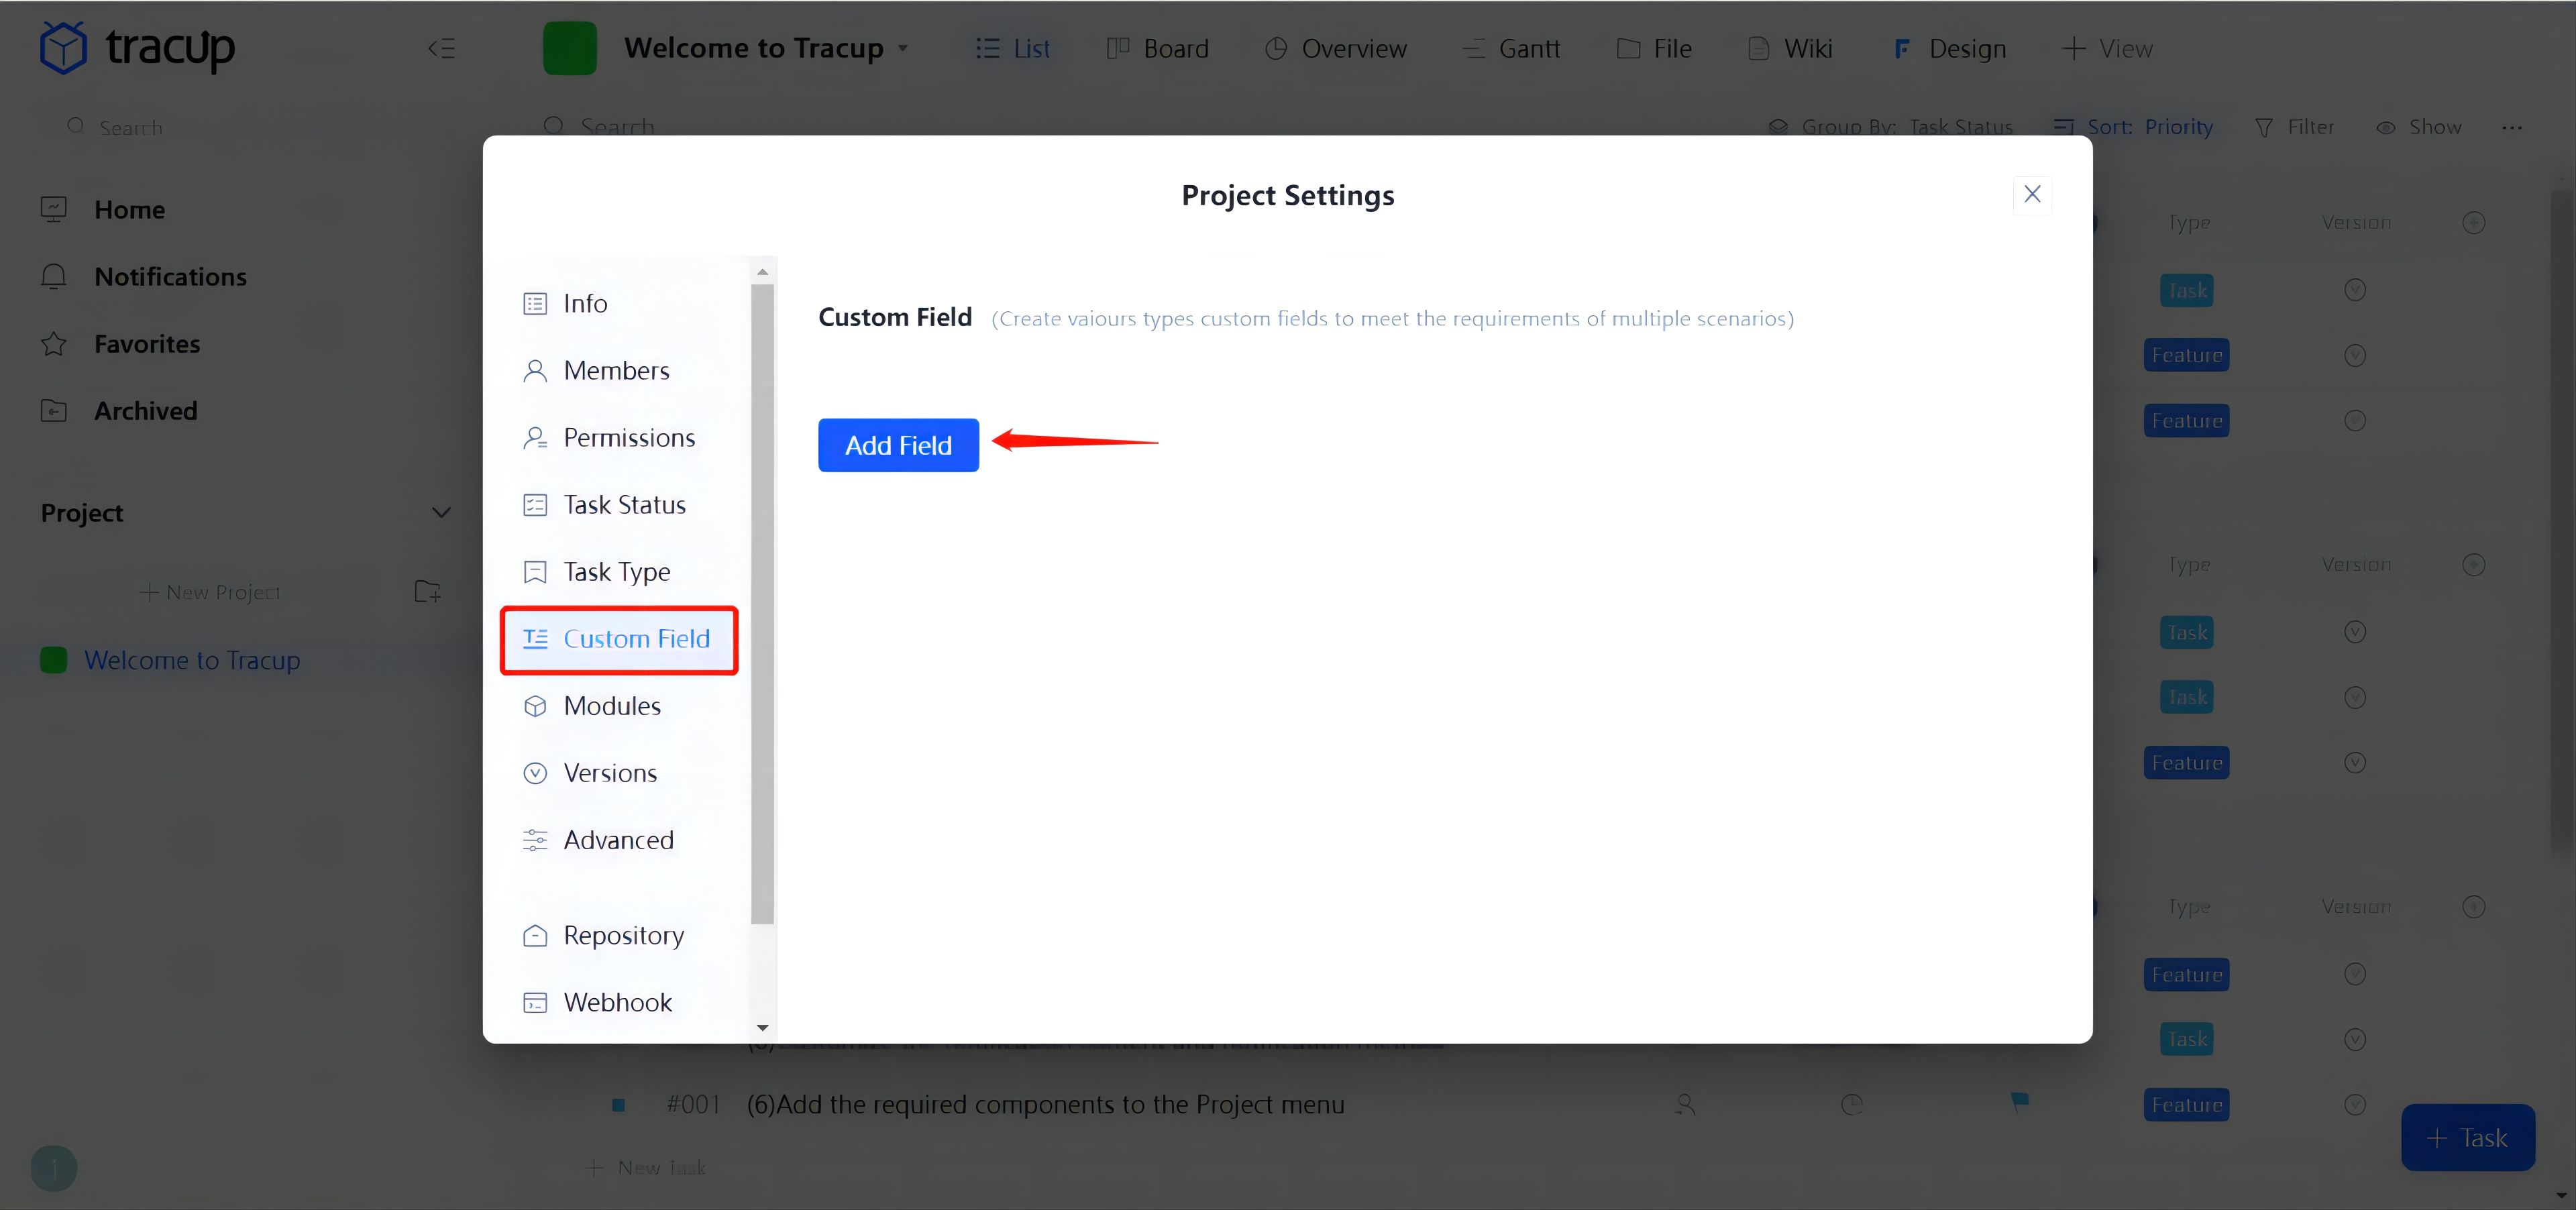Toggle Sort by Priority control
2576x1210 pixels.
[x=2133, y=127]
